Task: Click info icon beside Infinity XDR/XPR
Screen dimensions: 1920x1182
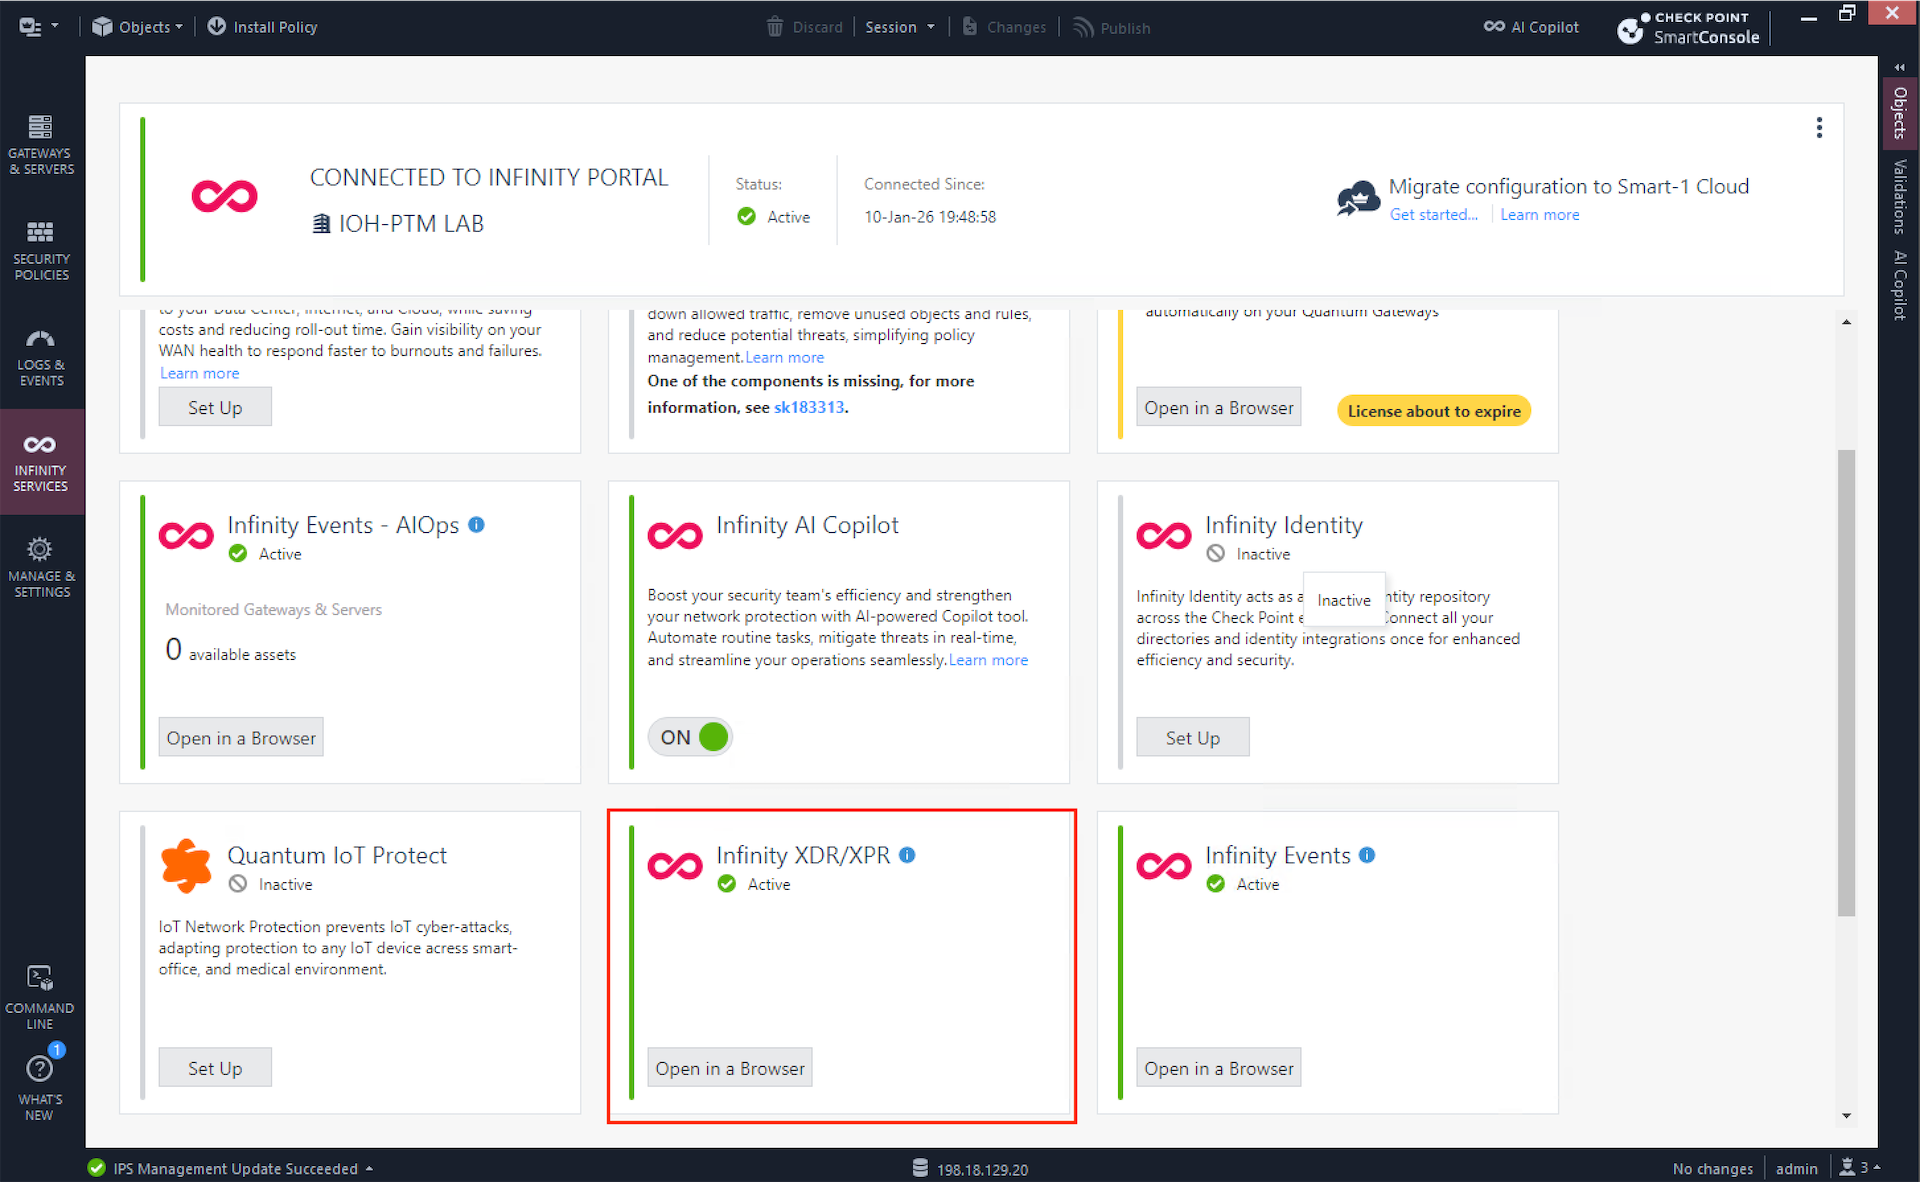Action: click(907, 855)
